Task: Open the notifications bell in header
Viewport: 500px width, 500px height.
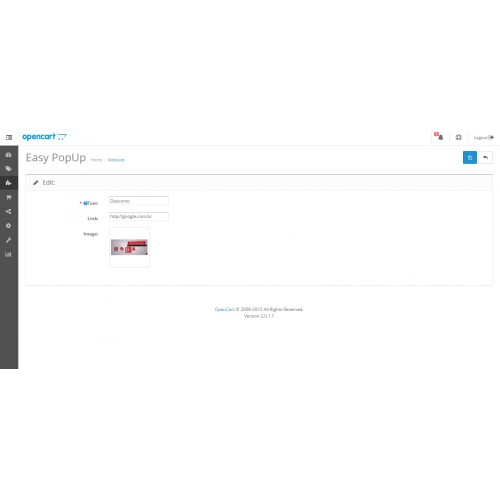Action: click(439, 137)
